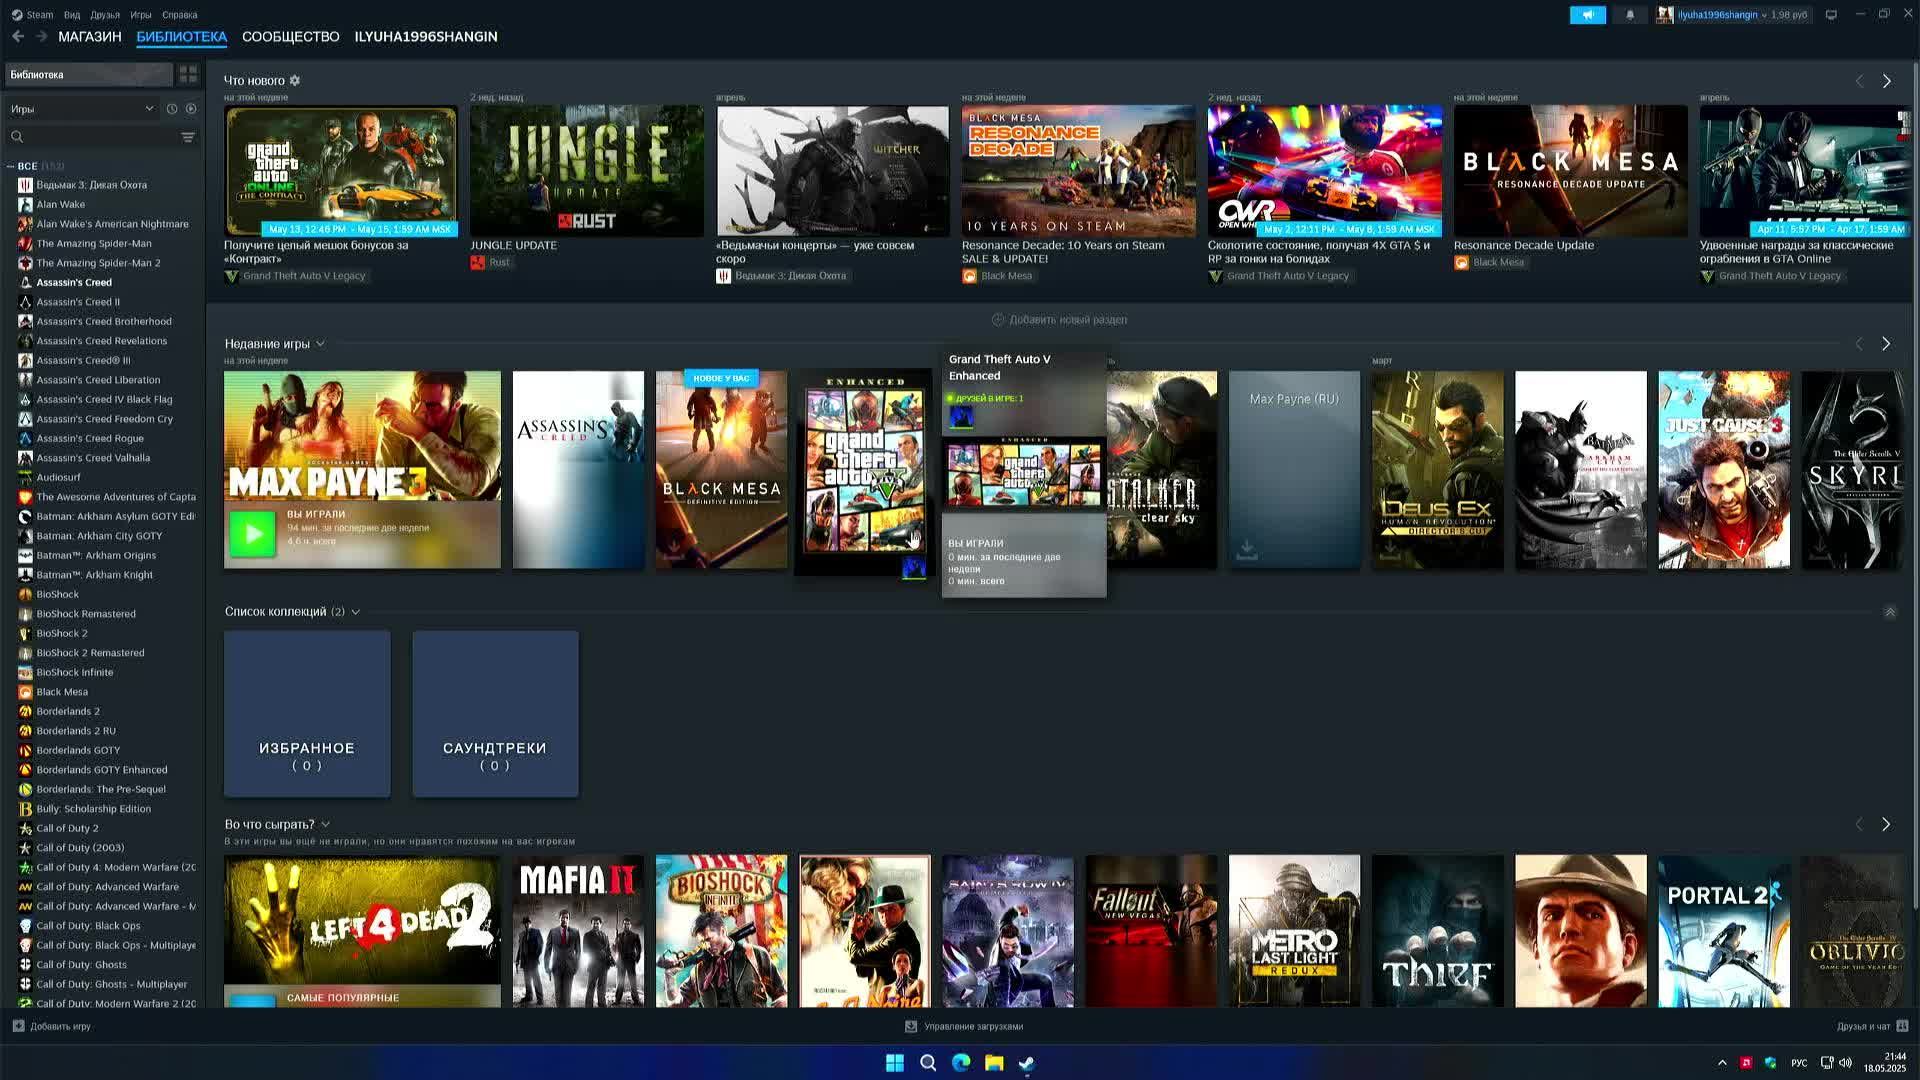Open Друзья menu

click(x=105, y=15)
